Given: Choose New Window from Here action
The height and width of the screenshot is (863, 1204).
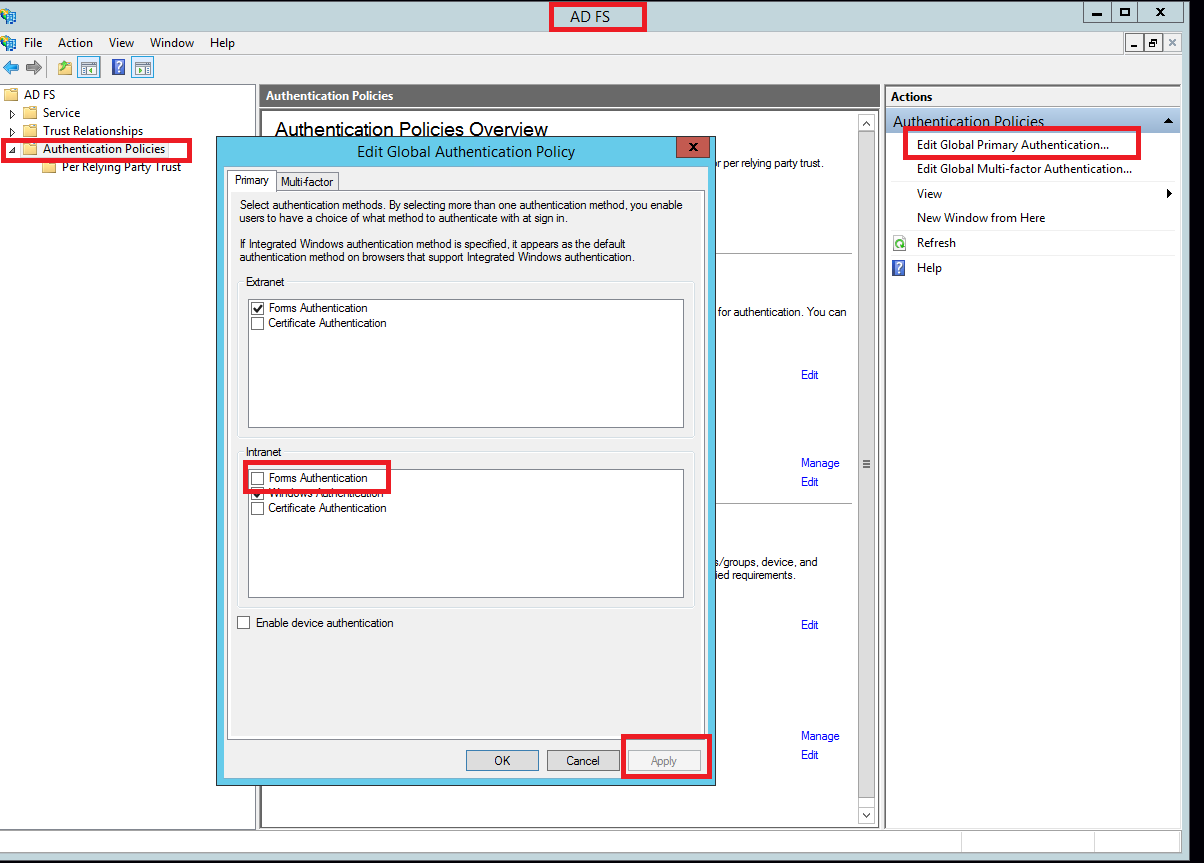Looking at the screenshot, I should click(x=981, y=218).
